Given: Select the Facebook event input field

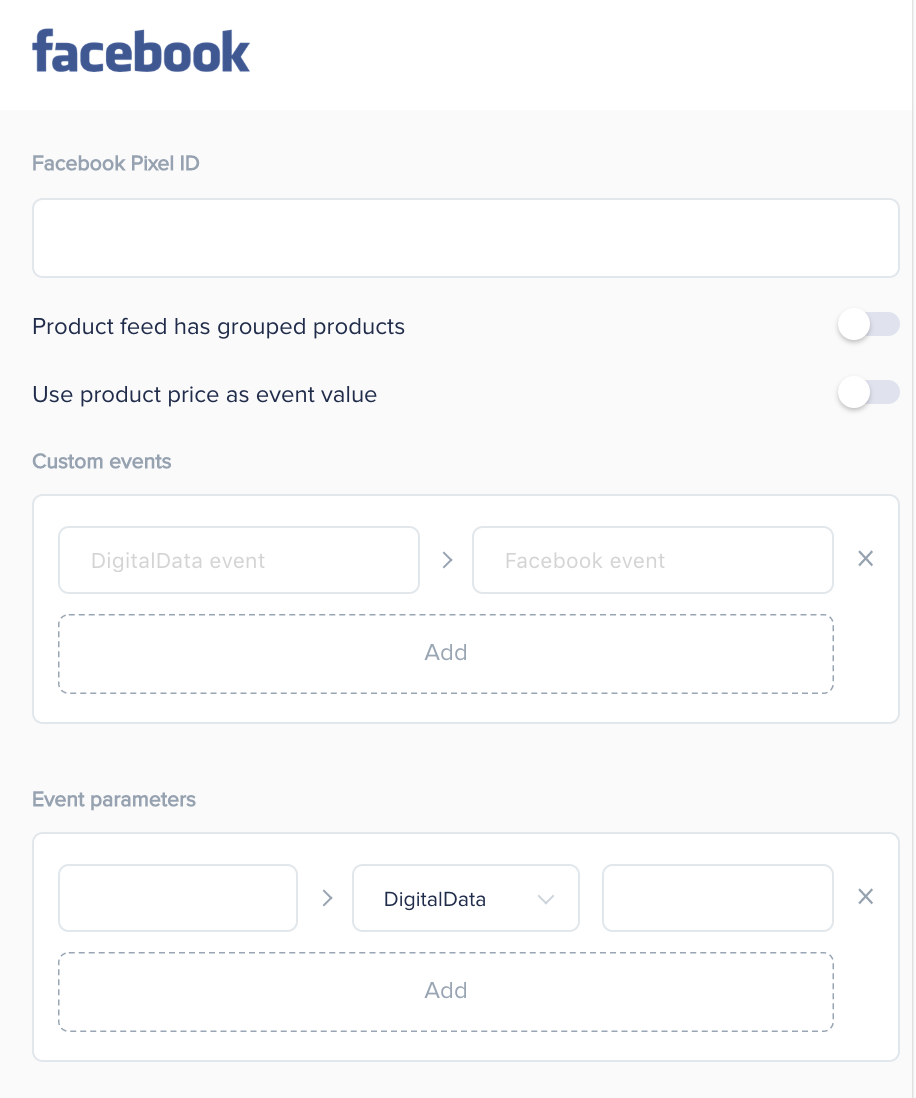Looking at the screenshot, I should (x=653, y=560).
